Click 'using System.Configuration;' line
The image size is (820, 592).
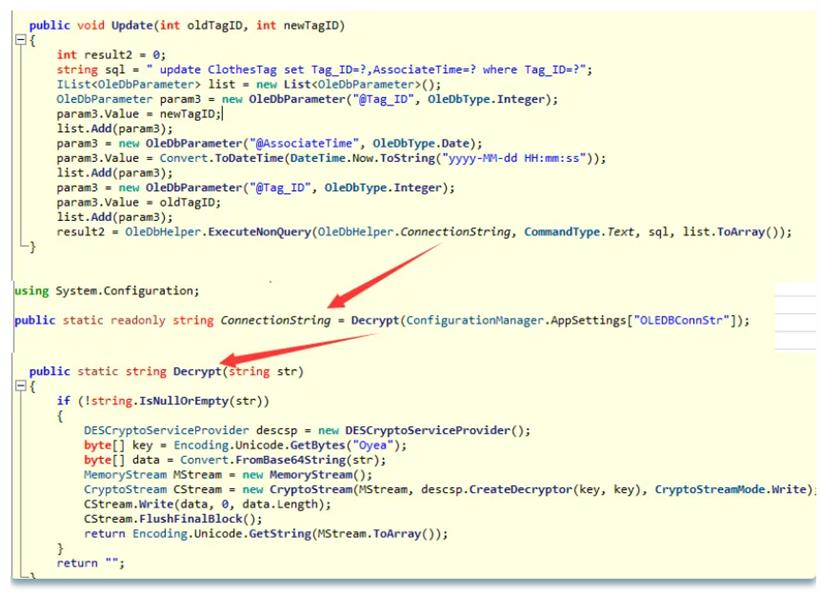tap(107, 290)
